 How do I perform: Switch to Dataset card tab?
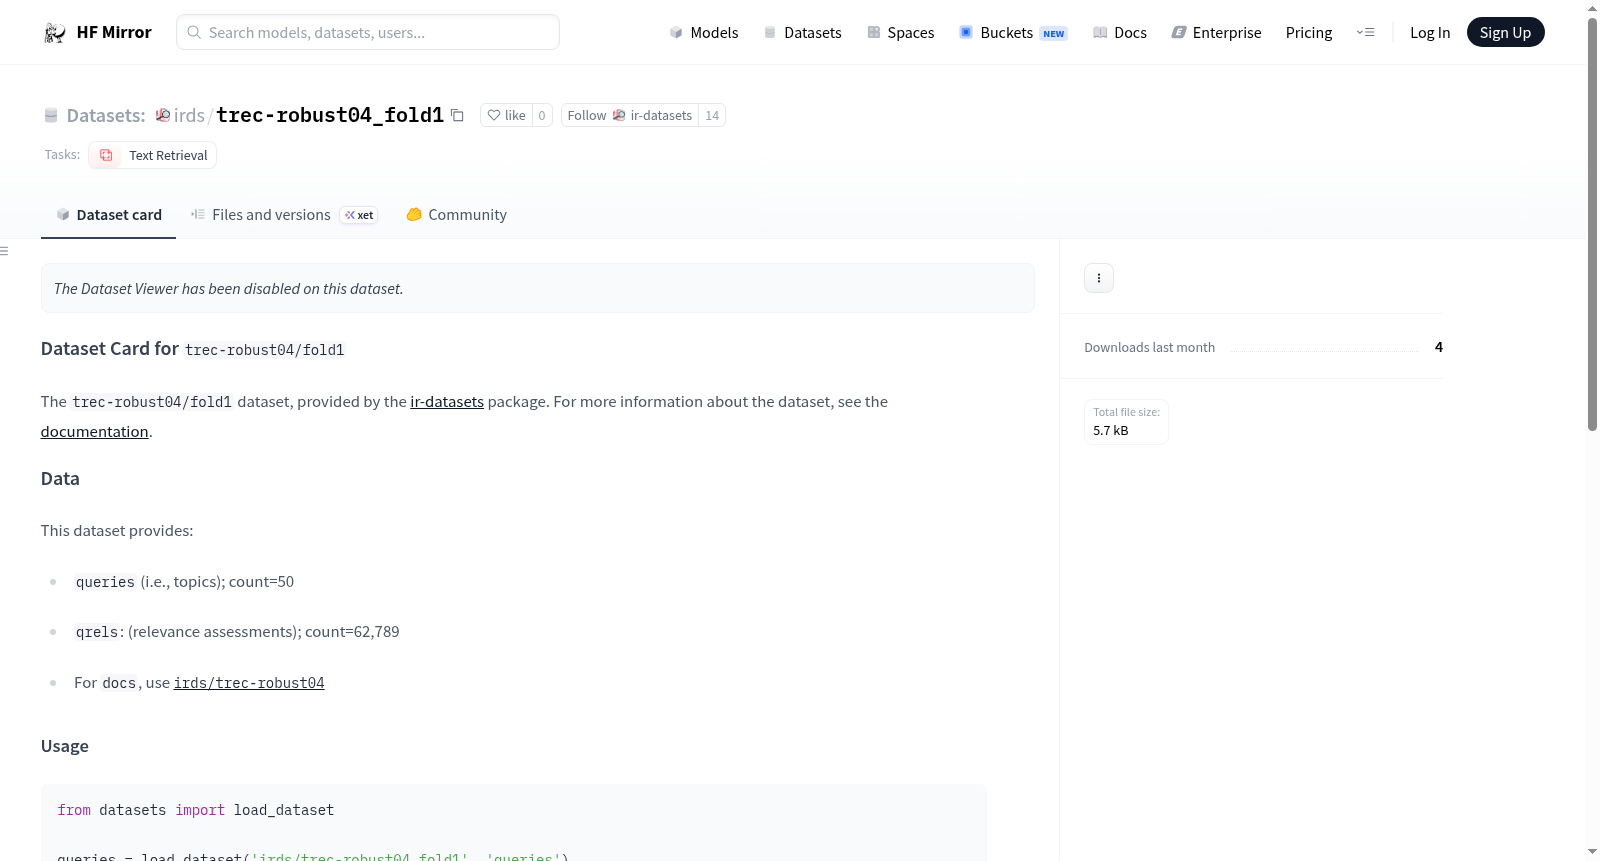coord(108,215)
